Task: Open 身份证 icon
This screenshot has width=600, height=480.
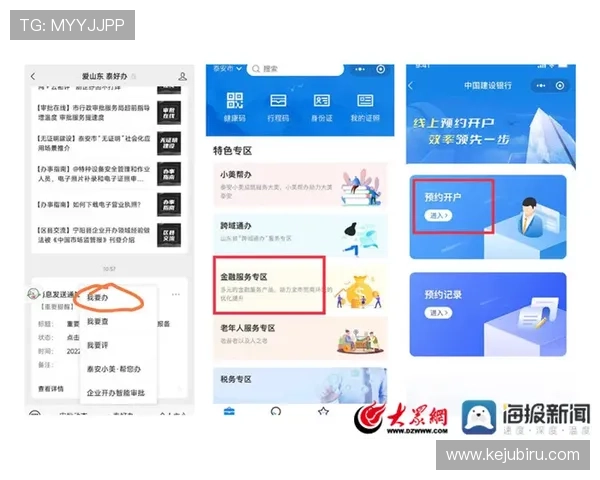Action: pyautogui.click(x=321, y=101)
